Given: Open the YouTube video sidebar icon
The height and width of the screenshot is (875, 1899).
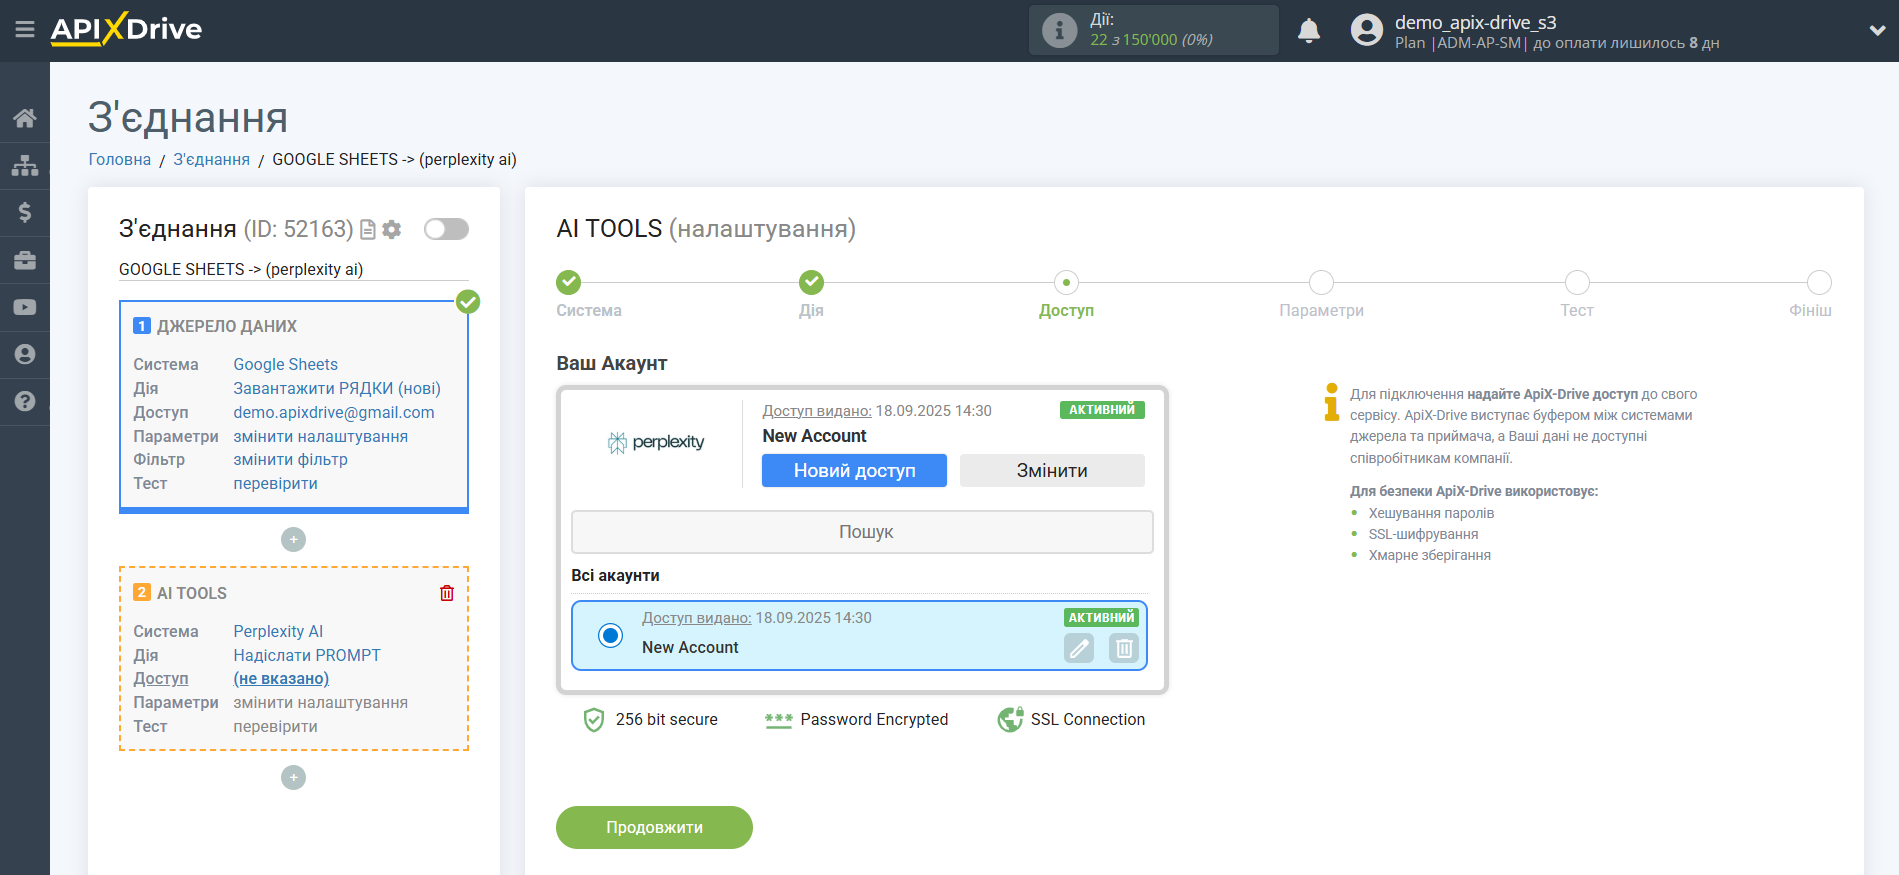Looking at the screenshot, I should (x=25, y=307).
